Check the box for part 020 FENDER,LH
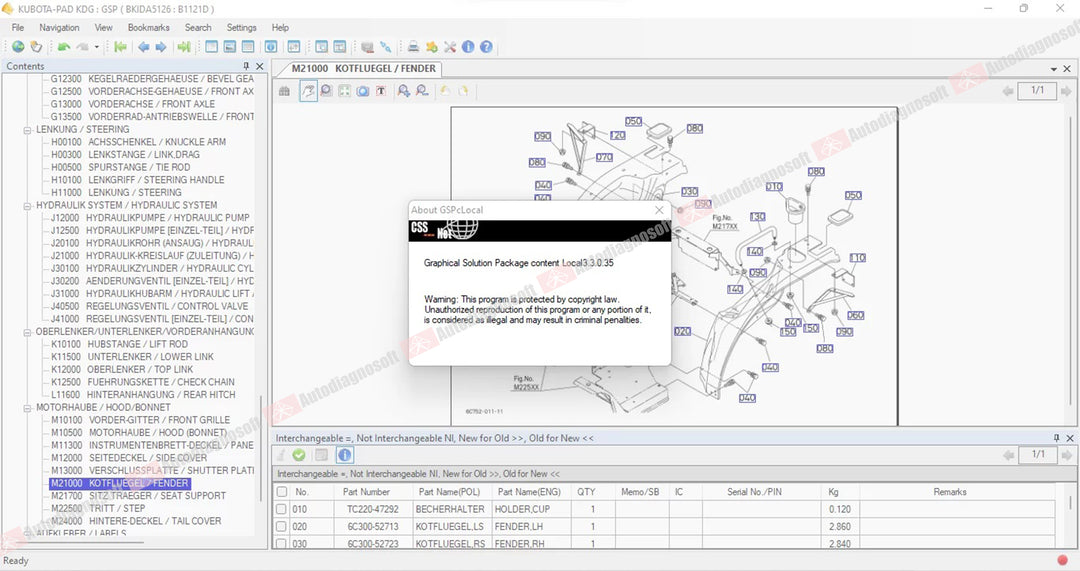Screen dimensions: 1080x571 (282, 526)
